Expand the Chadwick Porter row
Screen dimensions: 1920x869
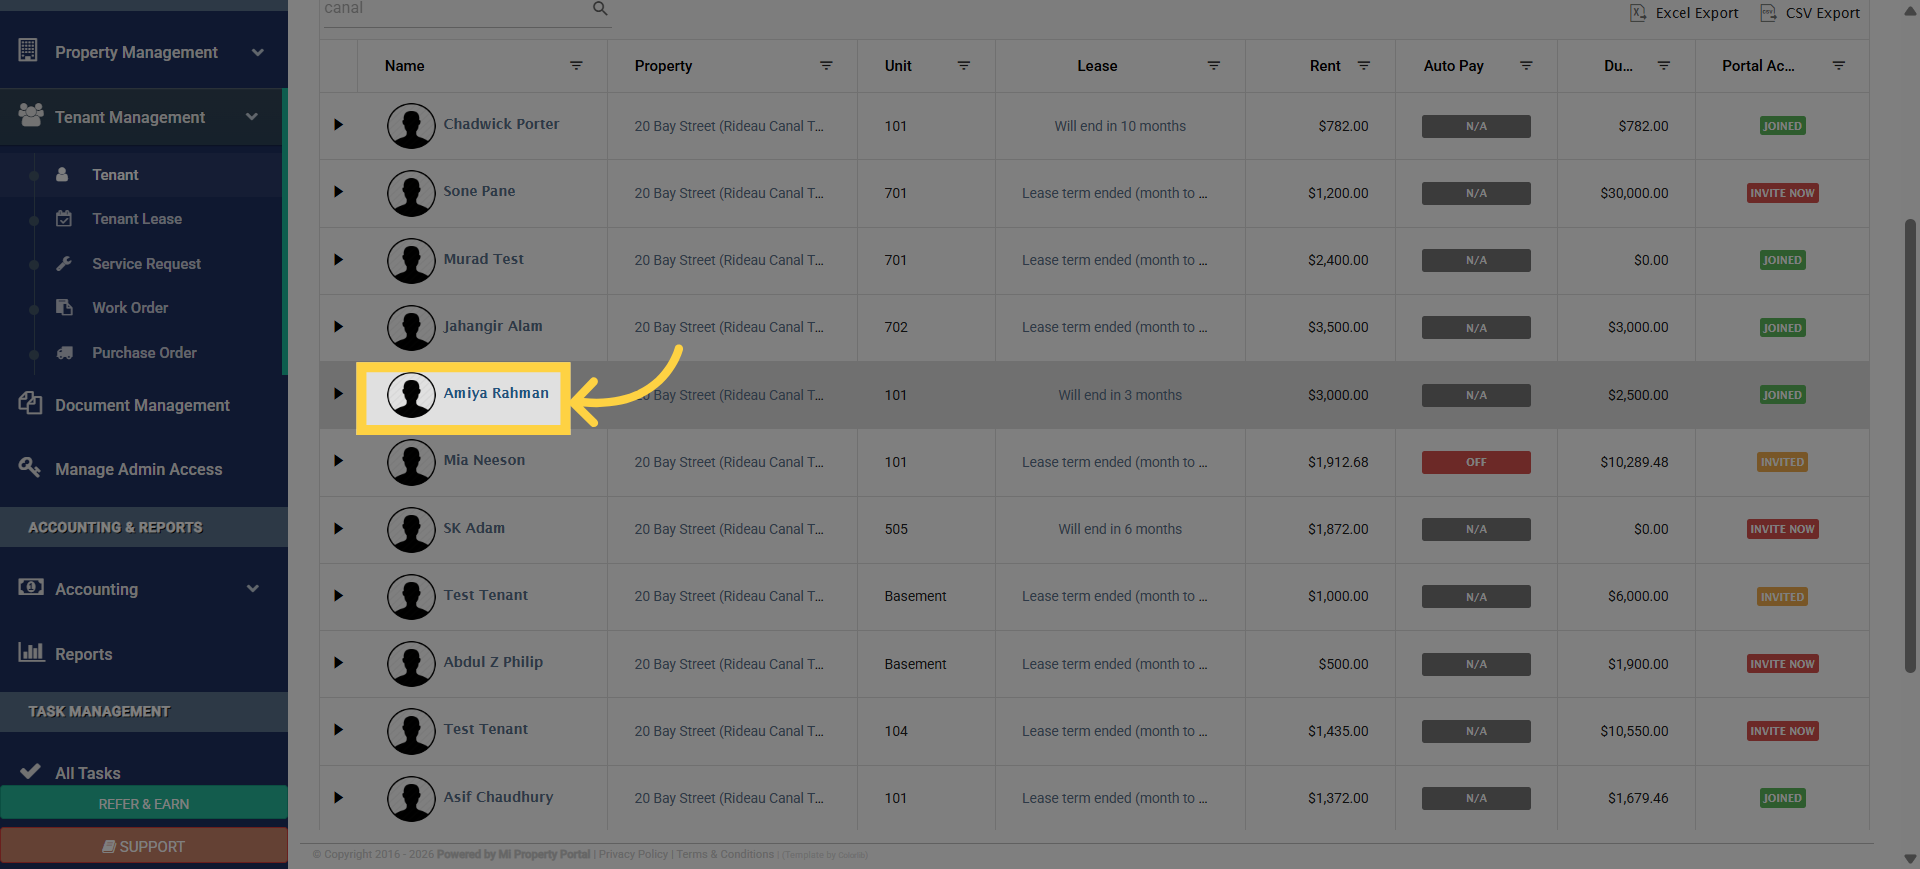click(x=338, y=125)
